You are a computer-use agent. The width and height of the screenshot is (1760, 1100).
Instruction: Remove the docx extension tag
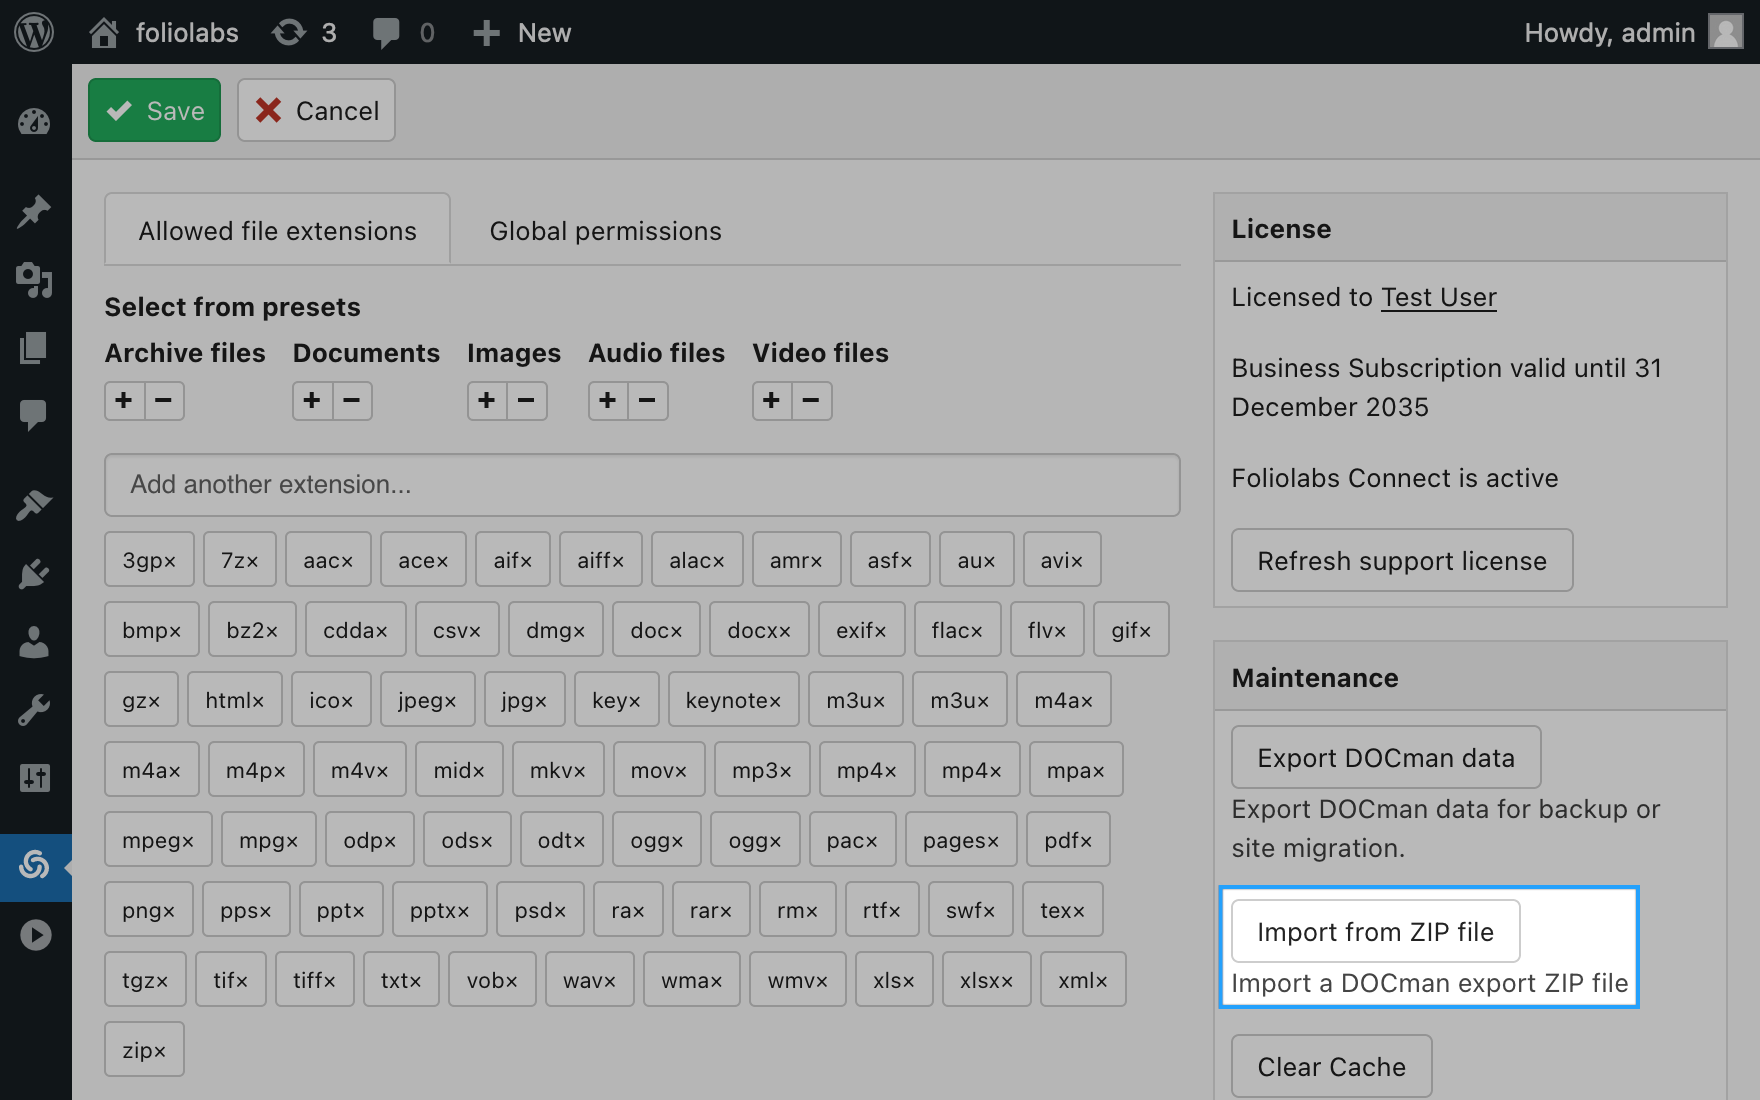pos(785,632)
